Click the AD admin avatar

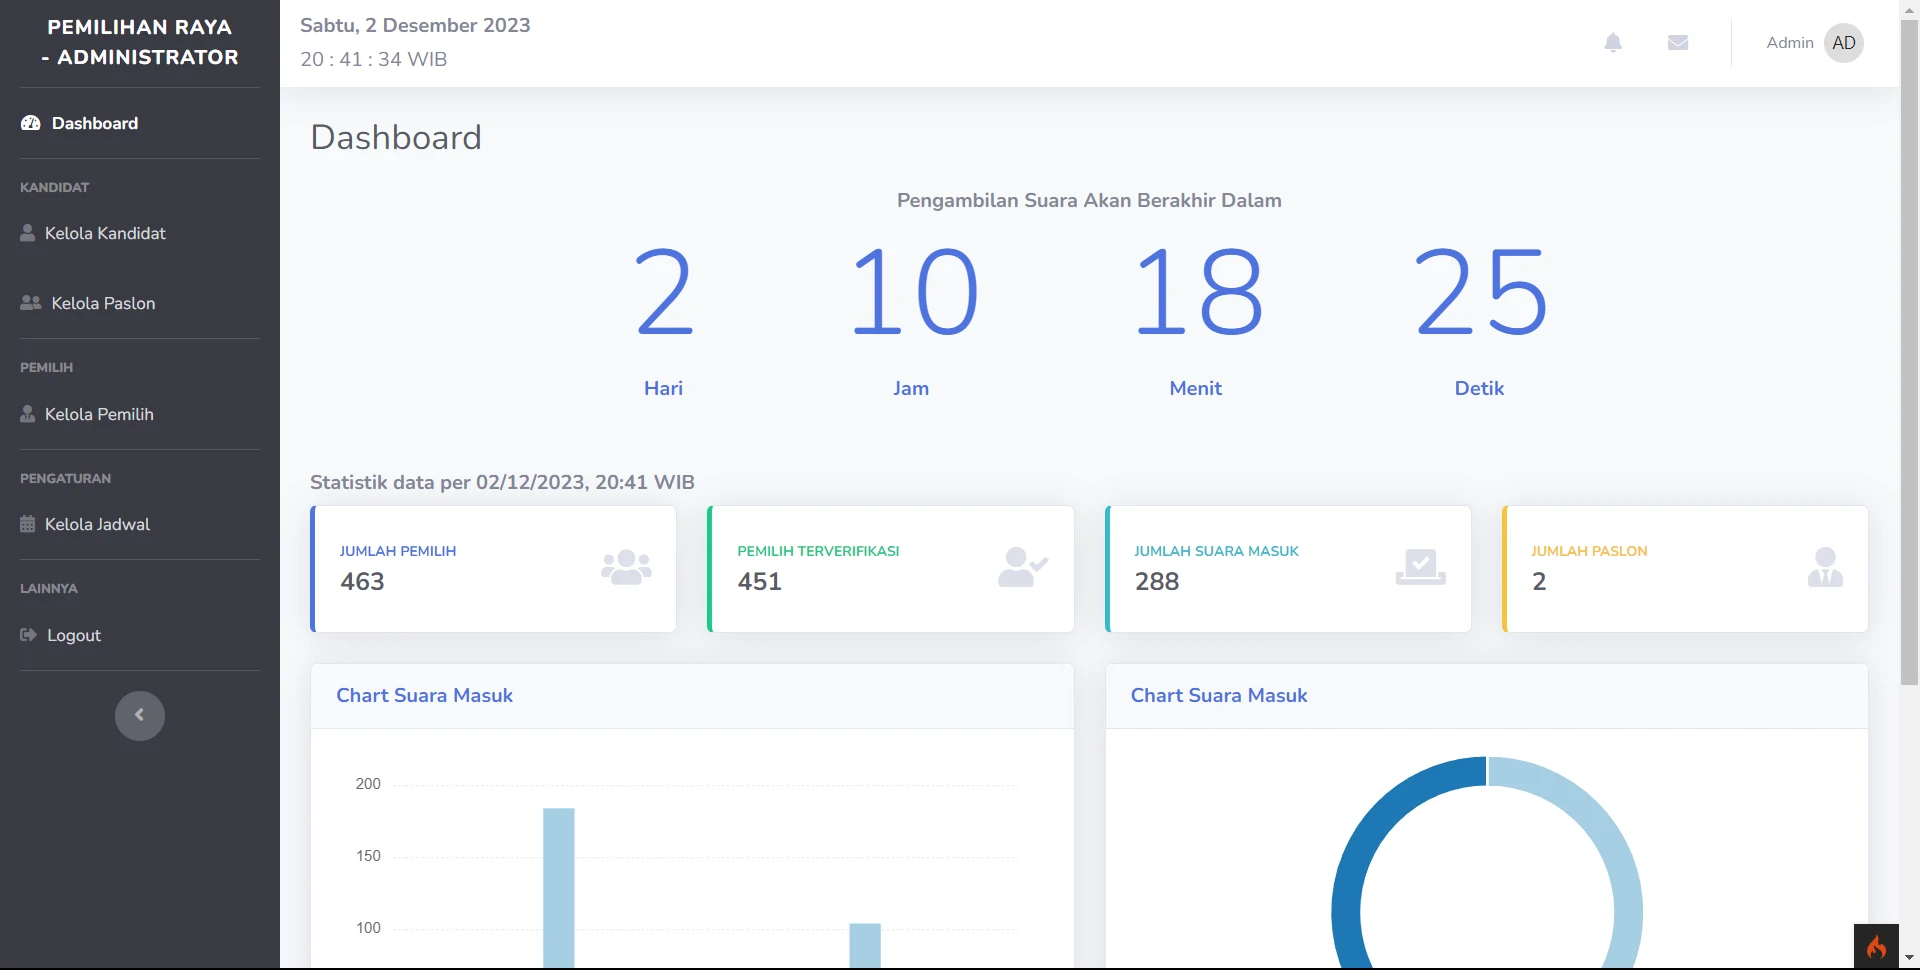(1843, 43)
